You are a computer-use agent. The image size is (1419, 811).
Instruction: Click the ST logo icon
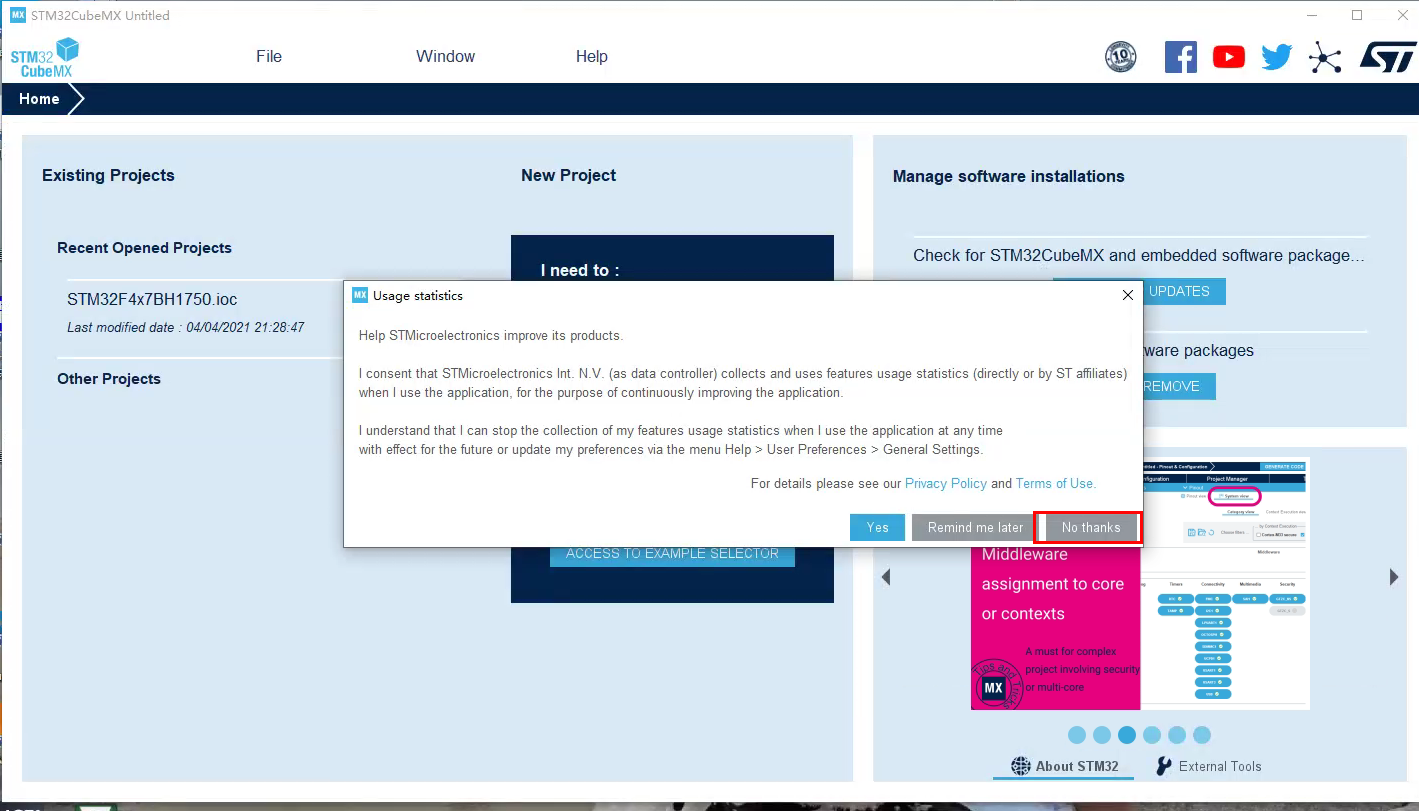(x=1388, y=57)
